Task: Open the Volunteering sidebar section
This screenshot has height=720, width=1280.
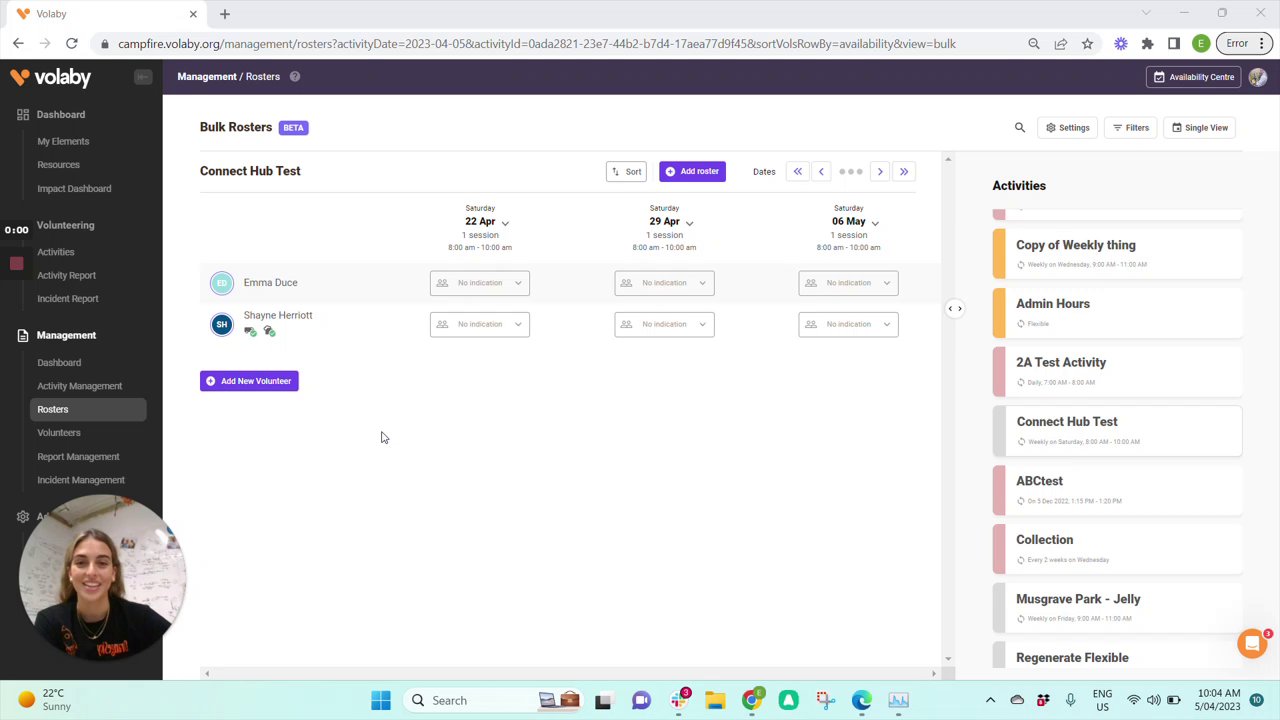Action: pyautogui.click(x=65, y=225)
